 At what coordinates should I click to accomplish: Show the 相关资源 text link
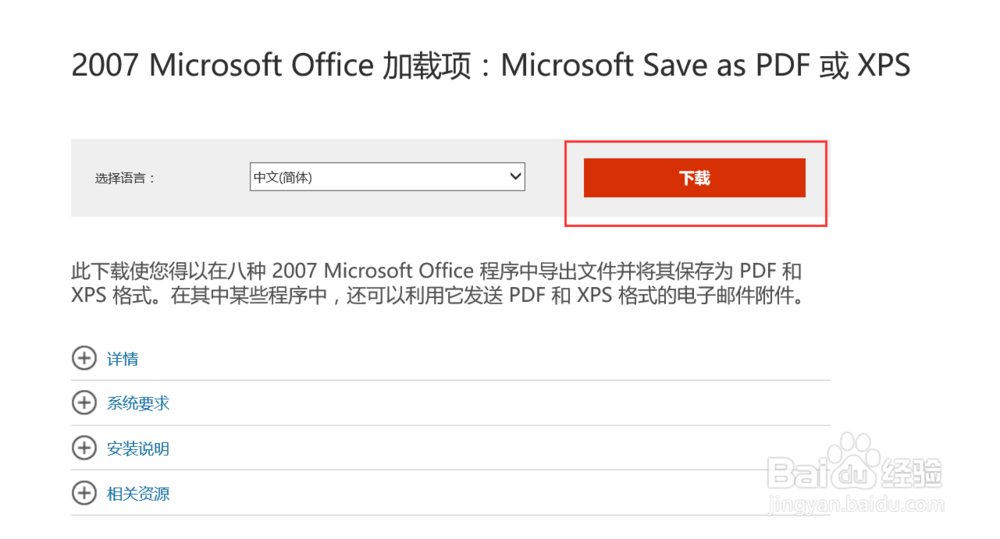[x=138, y=494]
